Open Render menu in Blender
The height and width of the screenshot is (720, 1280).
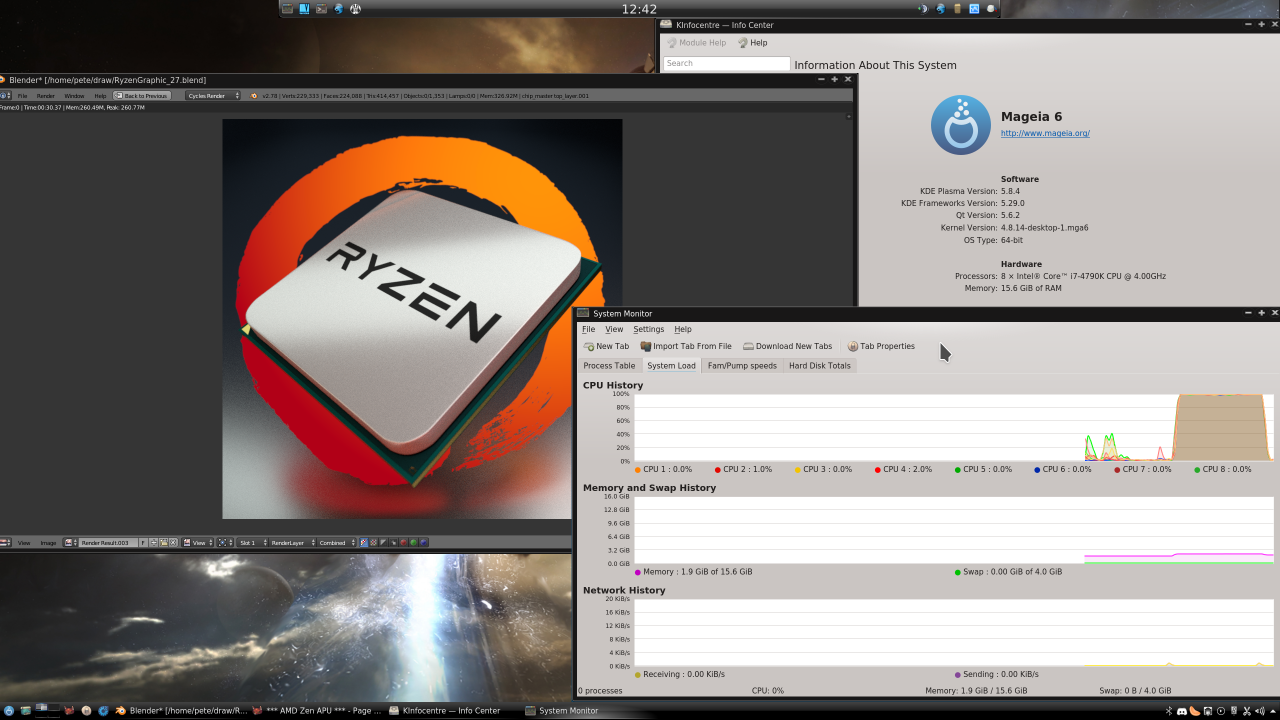point(46,96)
